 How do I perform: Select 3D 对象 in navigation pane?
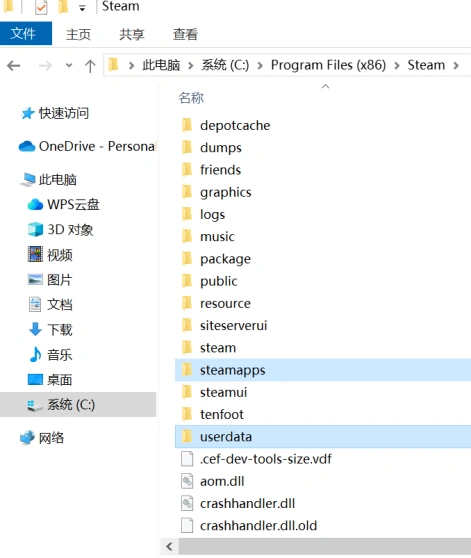click(60, 230)
